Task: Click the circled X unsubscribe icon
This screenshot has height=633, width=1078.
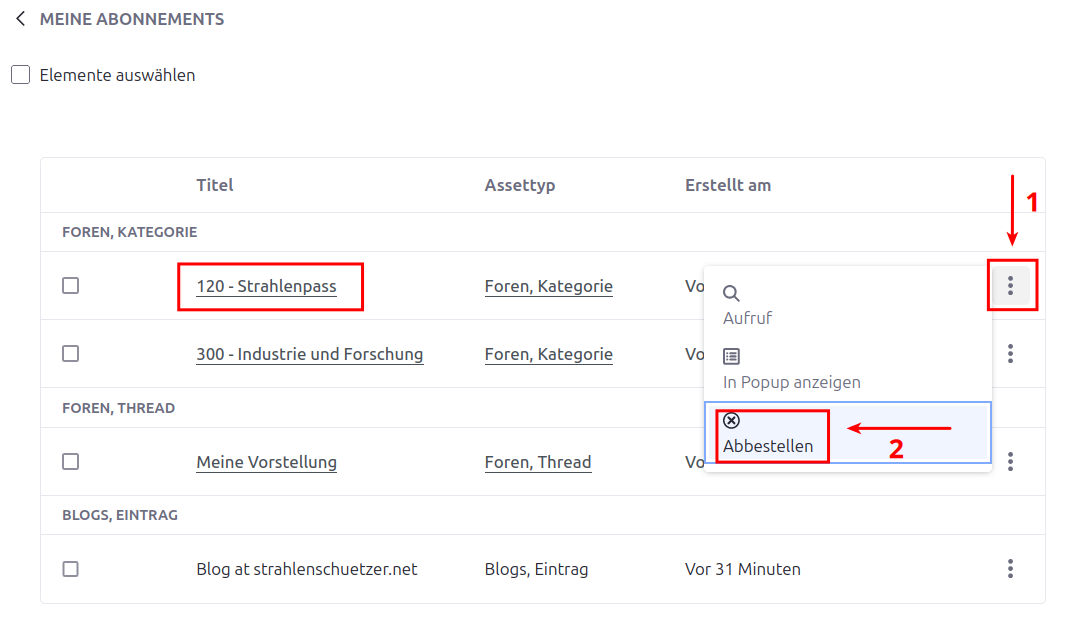Action: tap(731, 421)
